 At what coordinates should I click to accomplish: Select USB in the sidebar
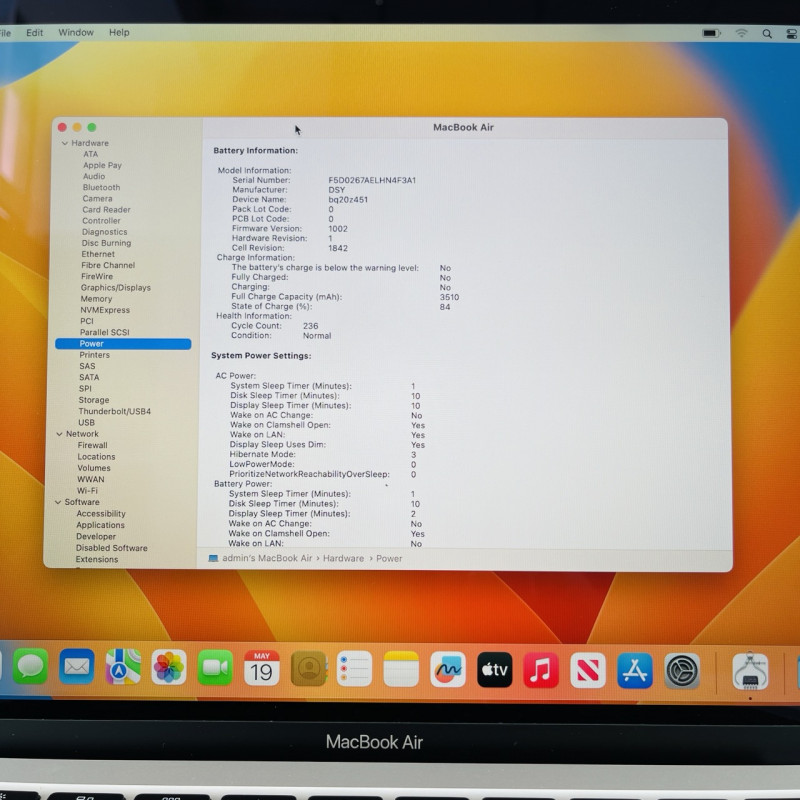click(x=86, y=422)
